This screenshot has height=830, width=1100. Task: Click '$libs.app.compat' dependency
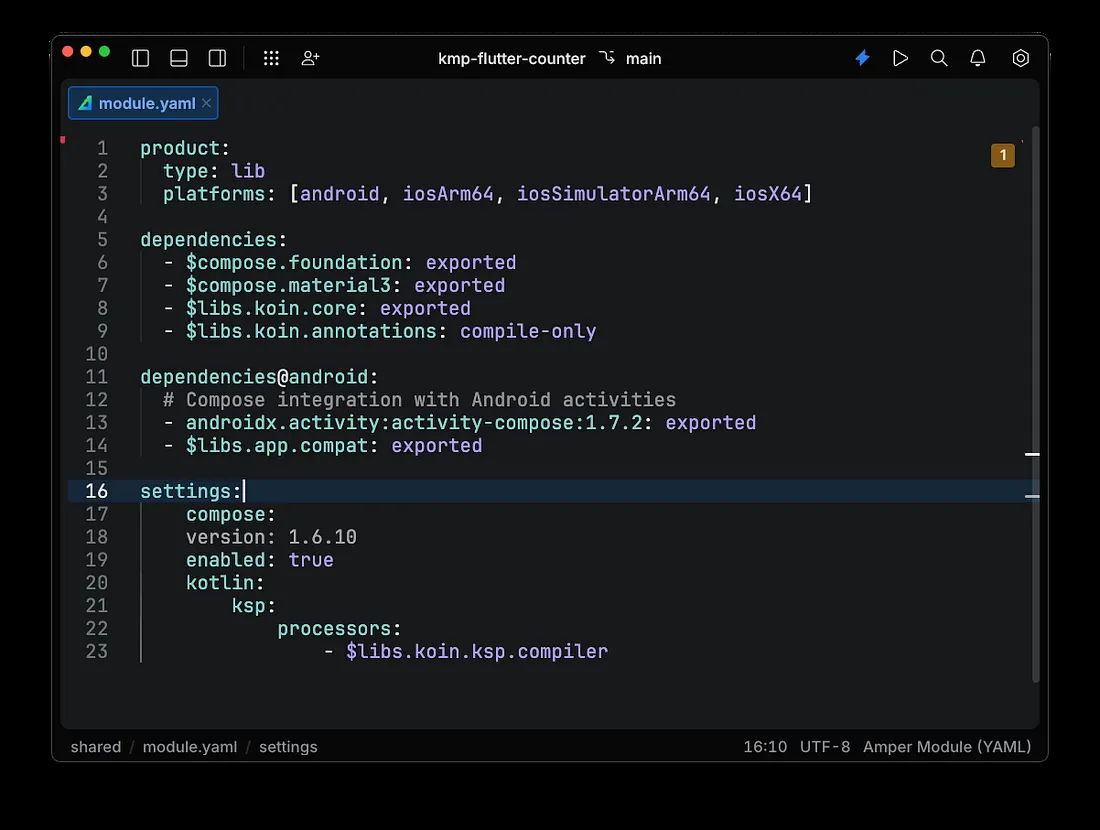pyautogui.click(x=276, y=446)
